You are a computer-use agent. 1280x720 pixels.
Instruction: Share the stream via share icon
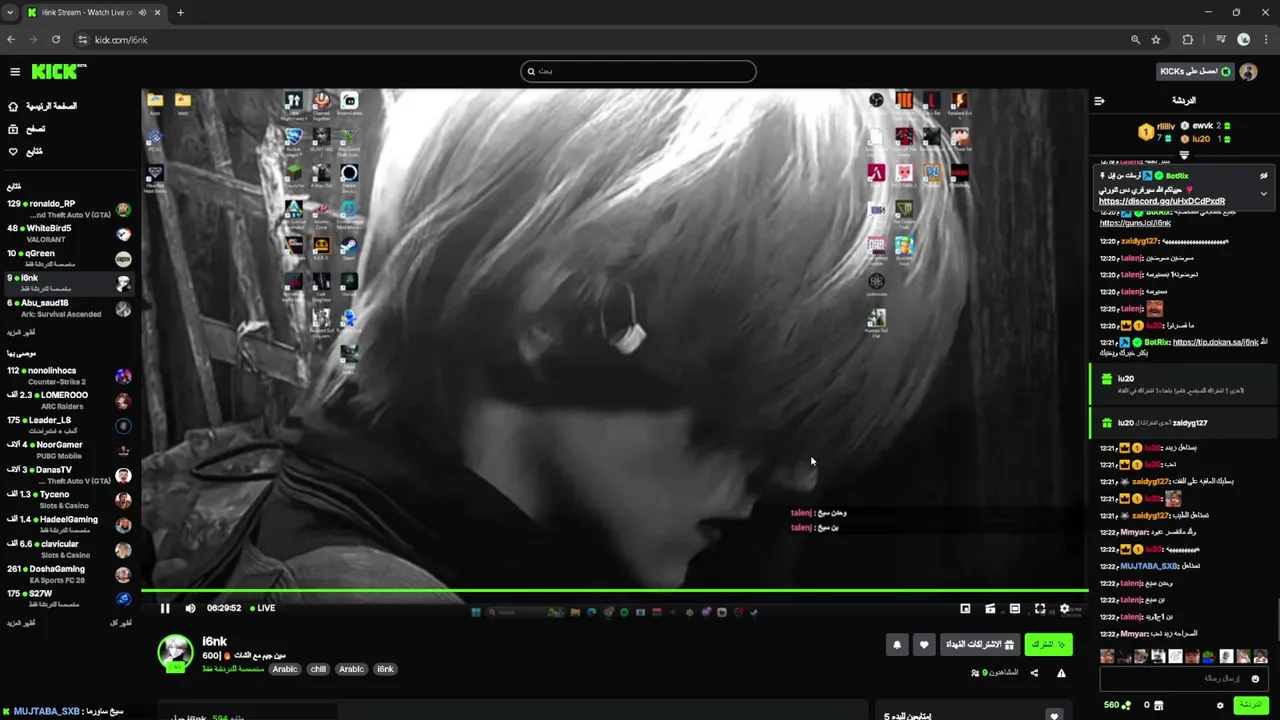pyautogui.click(x=1034, y=673)
